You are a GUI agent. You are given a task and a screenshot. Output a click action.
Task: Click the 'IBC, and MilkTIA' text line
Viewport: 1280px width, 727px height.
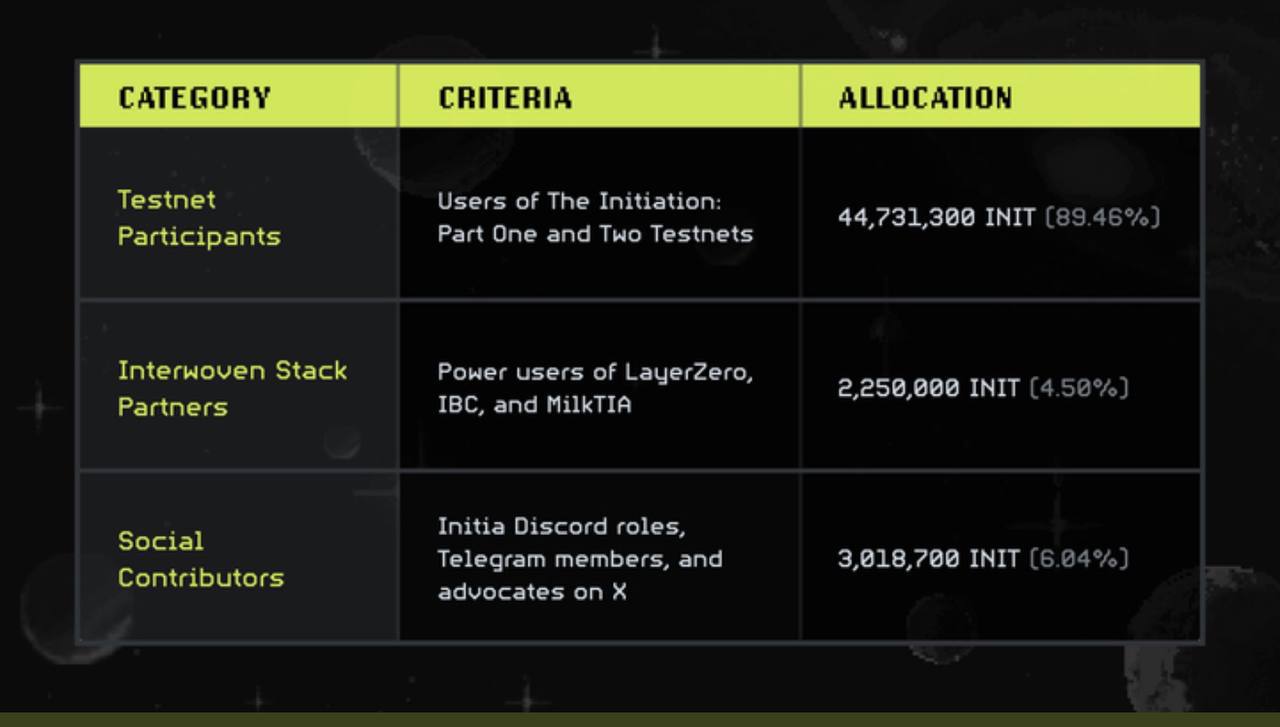534,405
